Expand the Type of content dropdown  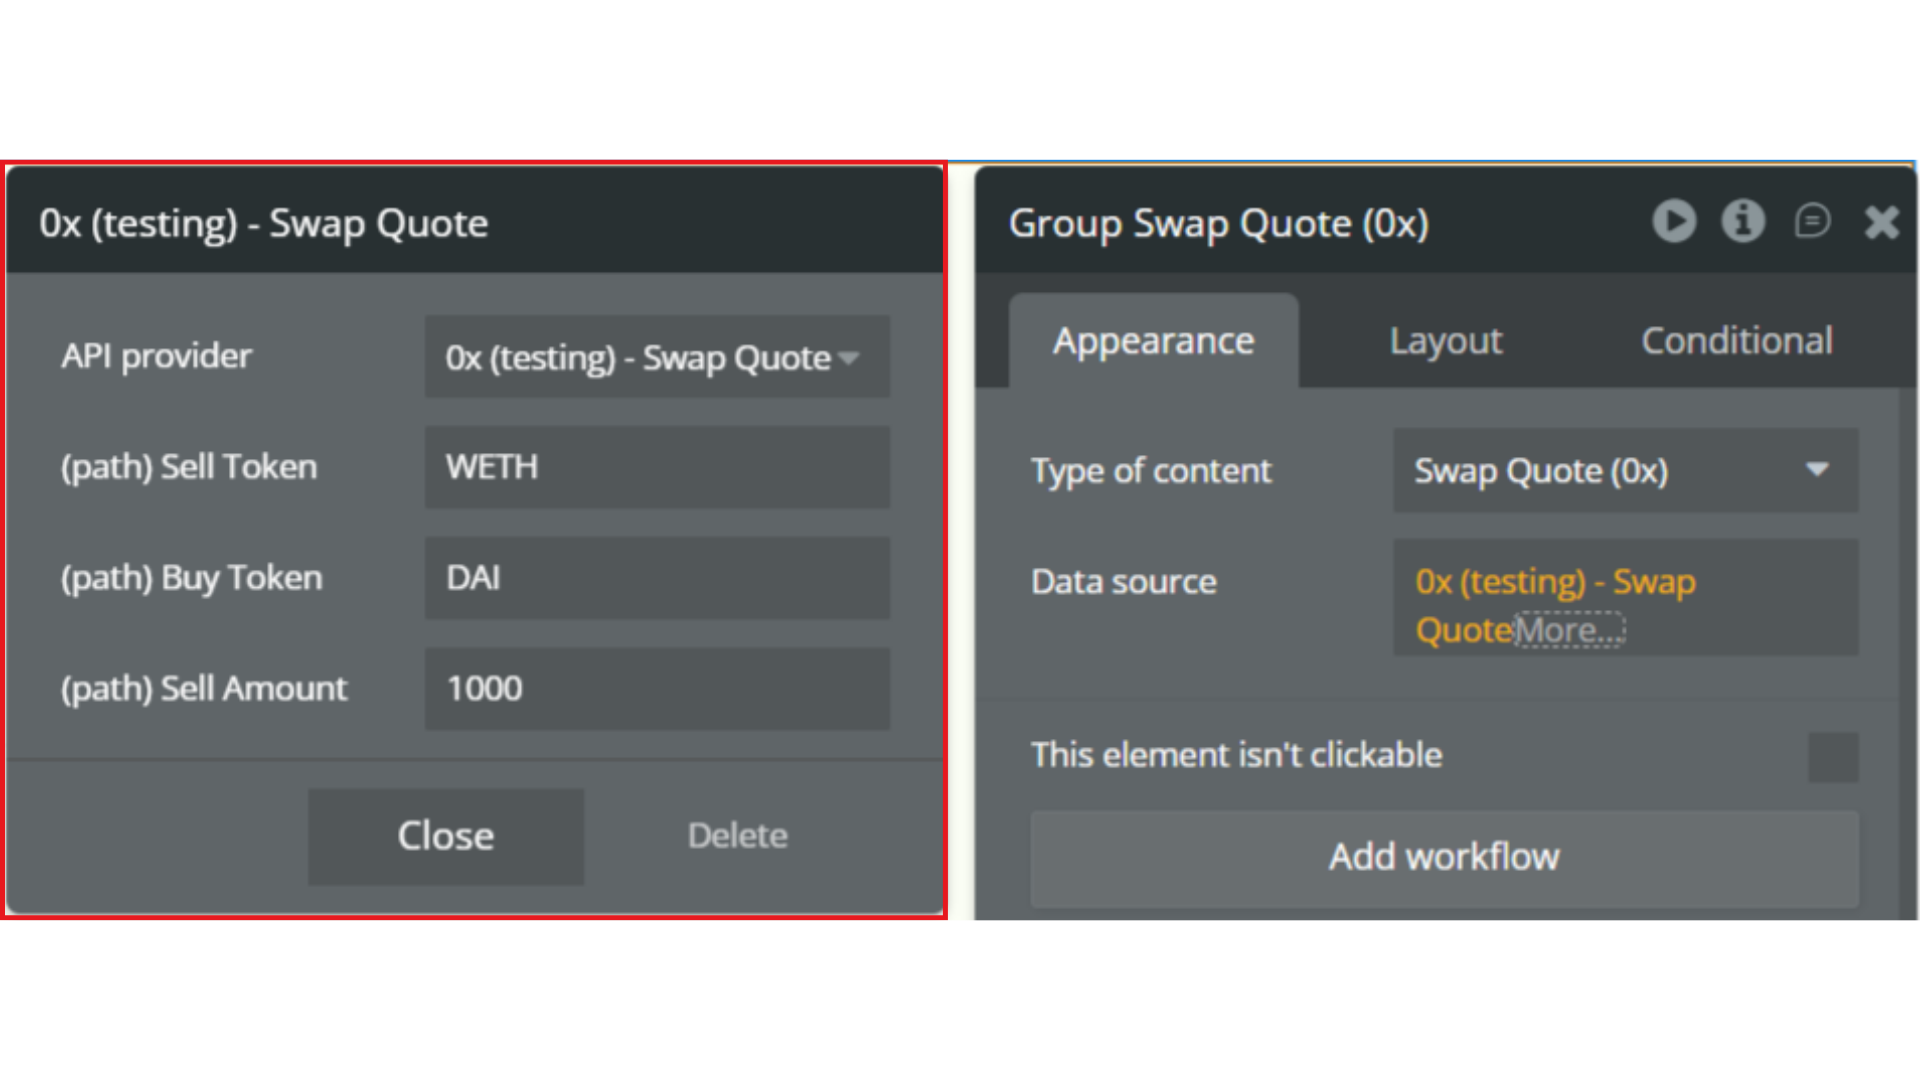pyautogui.click(x=1624, y=471)
